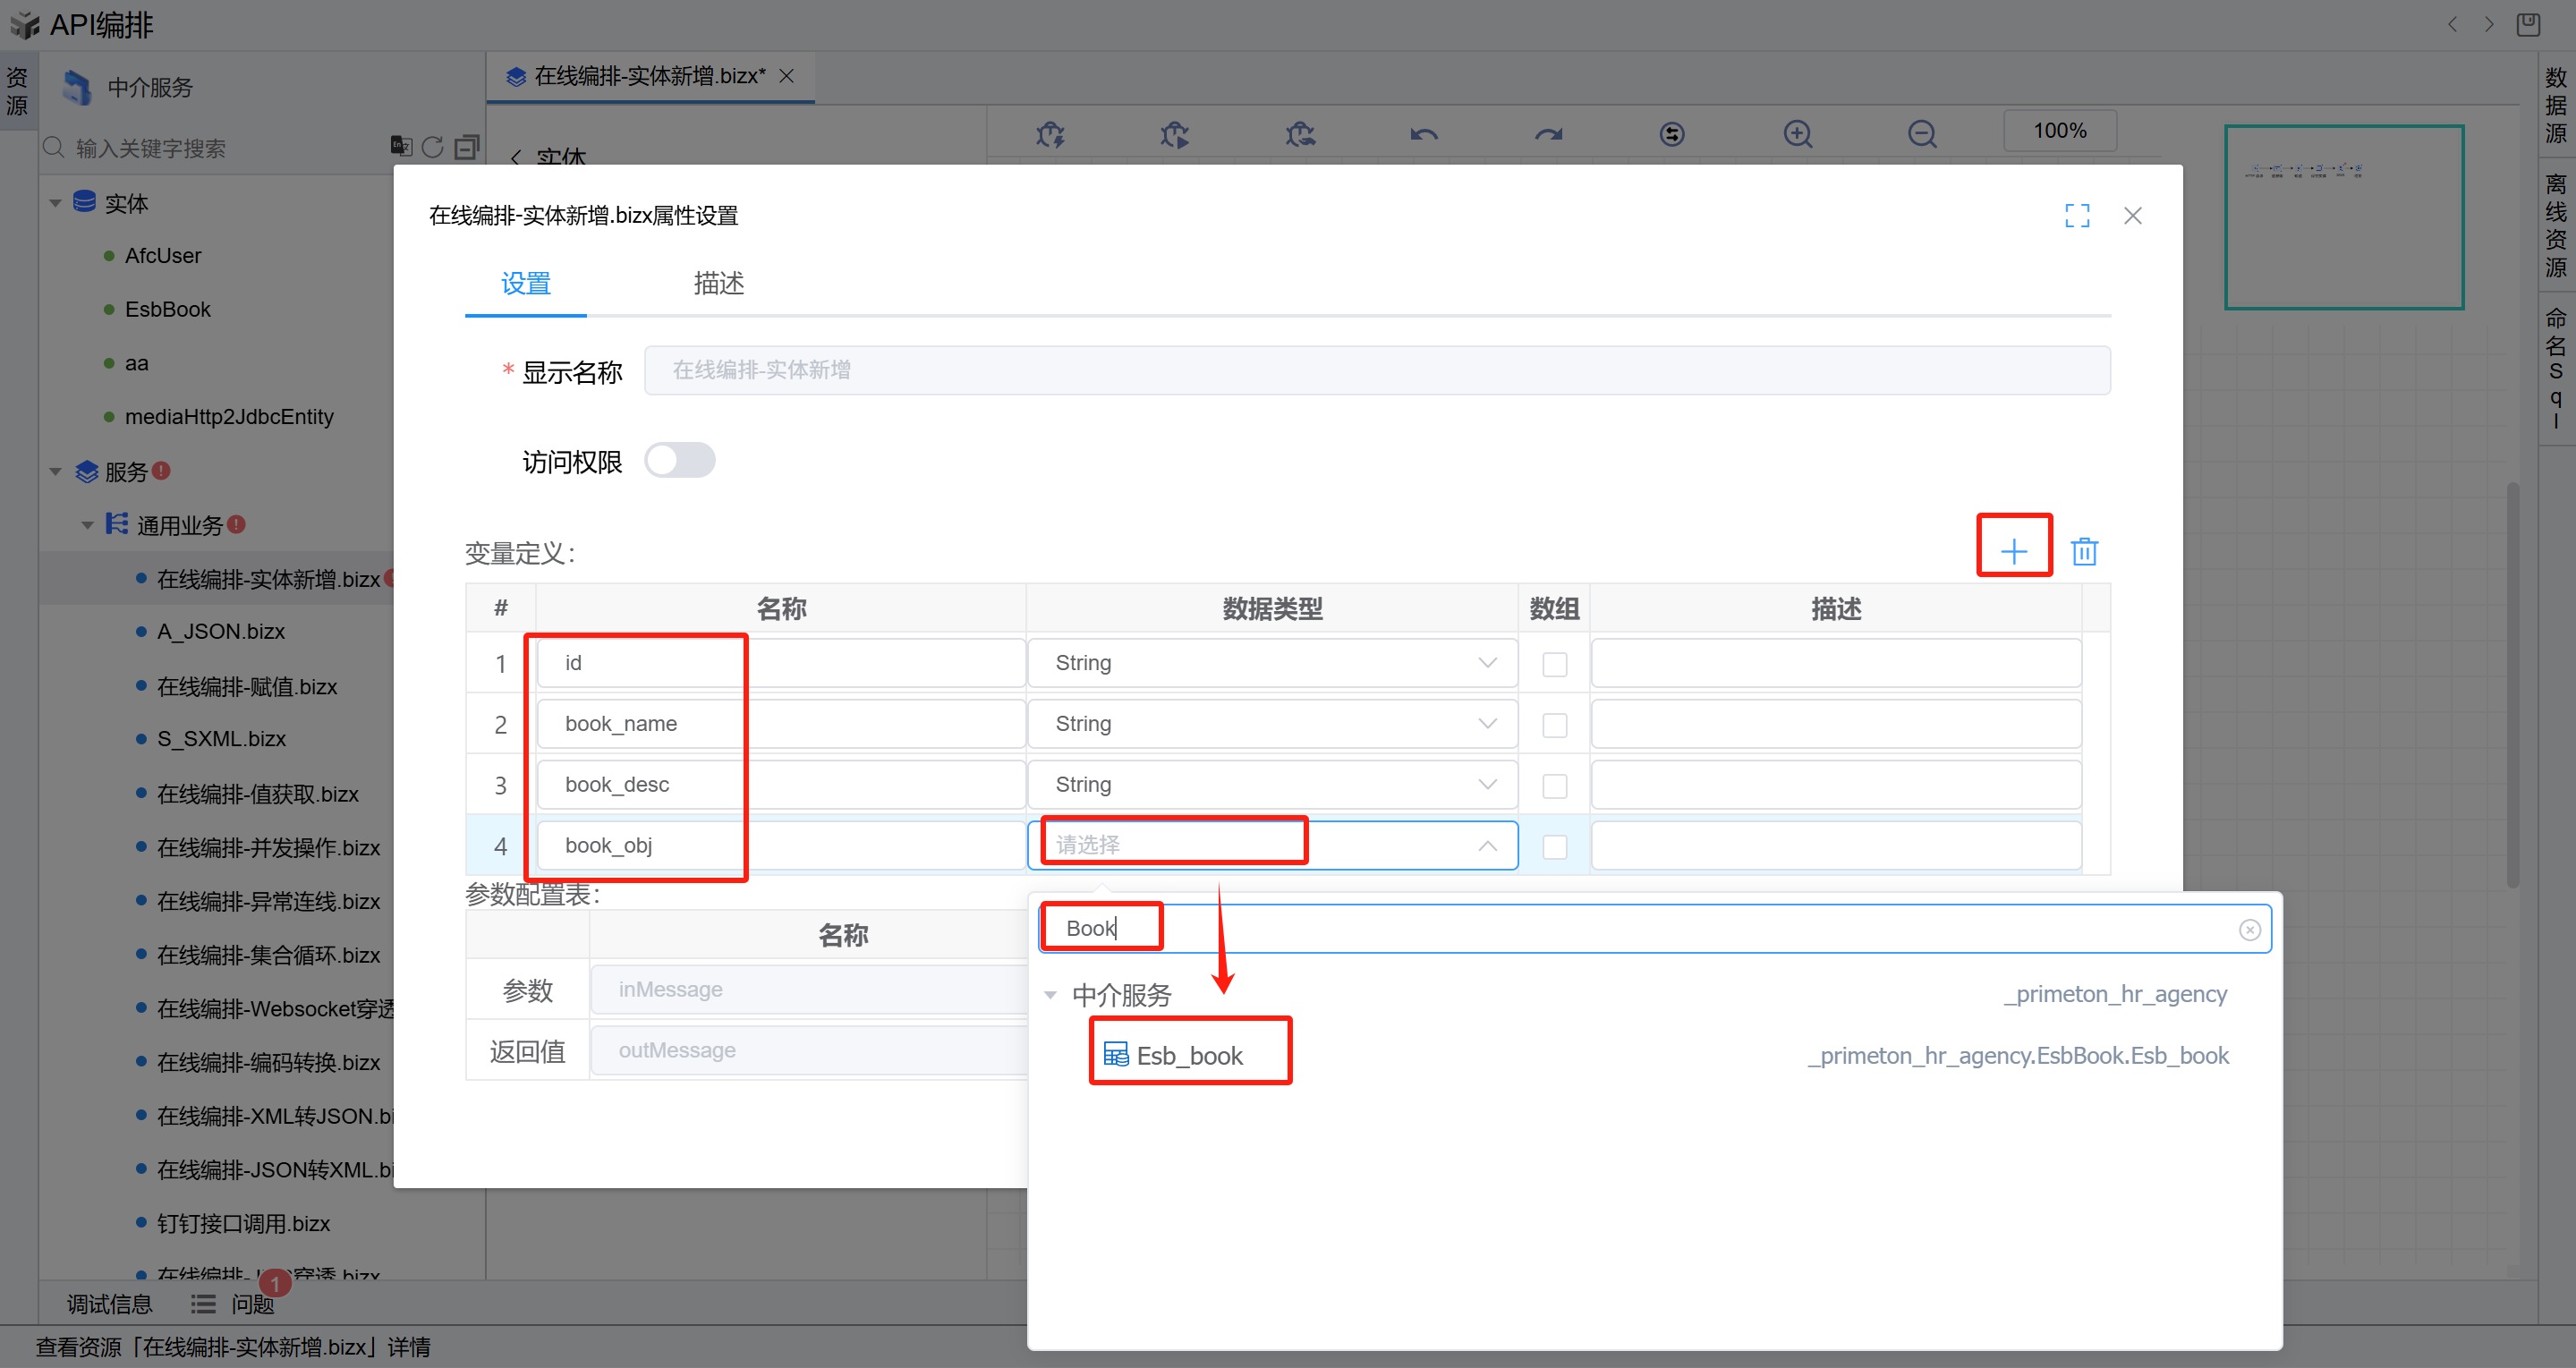This screenshot has height=1368, width=2576.
Task: Switch to the 描述 tab
Action: pyautogui.click(x=718, y=284)
